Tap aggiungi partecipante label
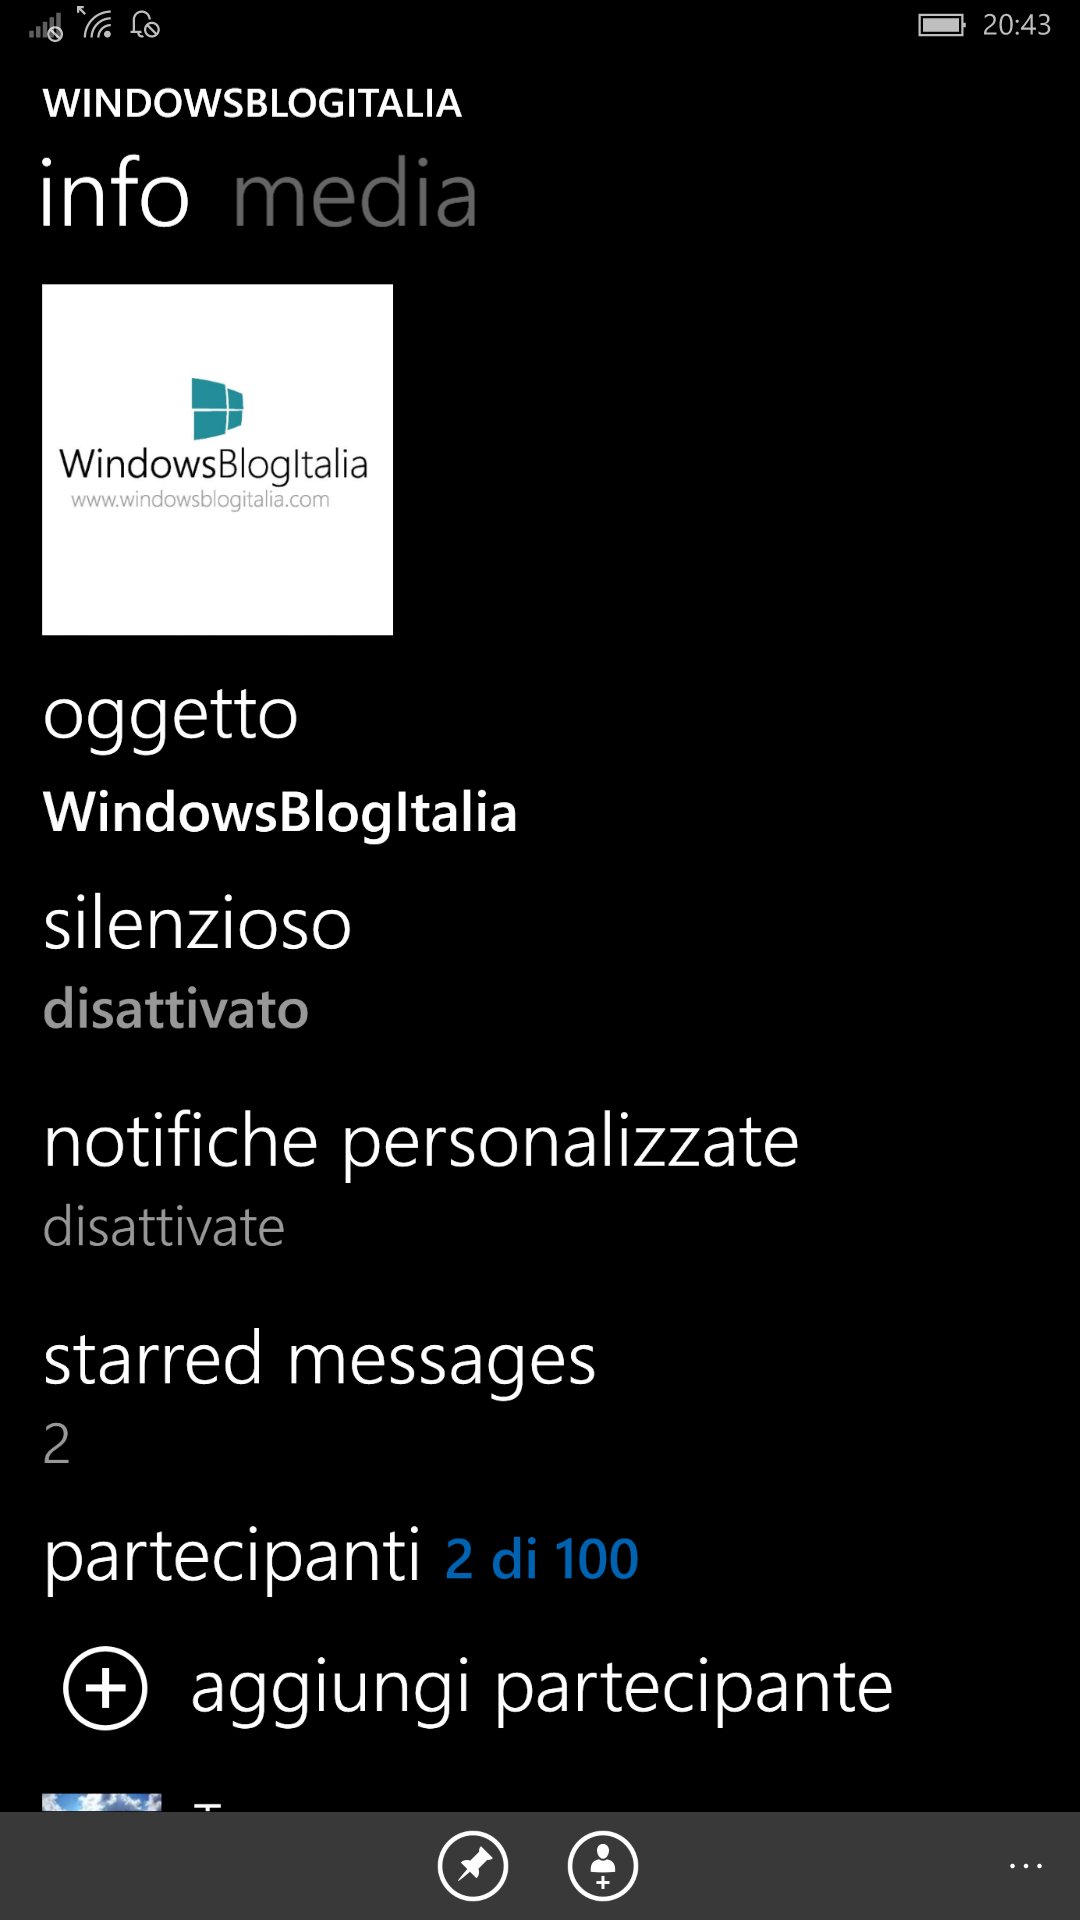Screen dimensions: 1080x1920 [541, 1688]
